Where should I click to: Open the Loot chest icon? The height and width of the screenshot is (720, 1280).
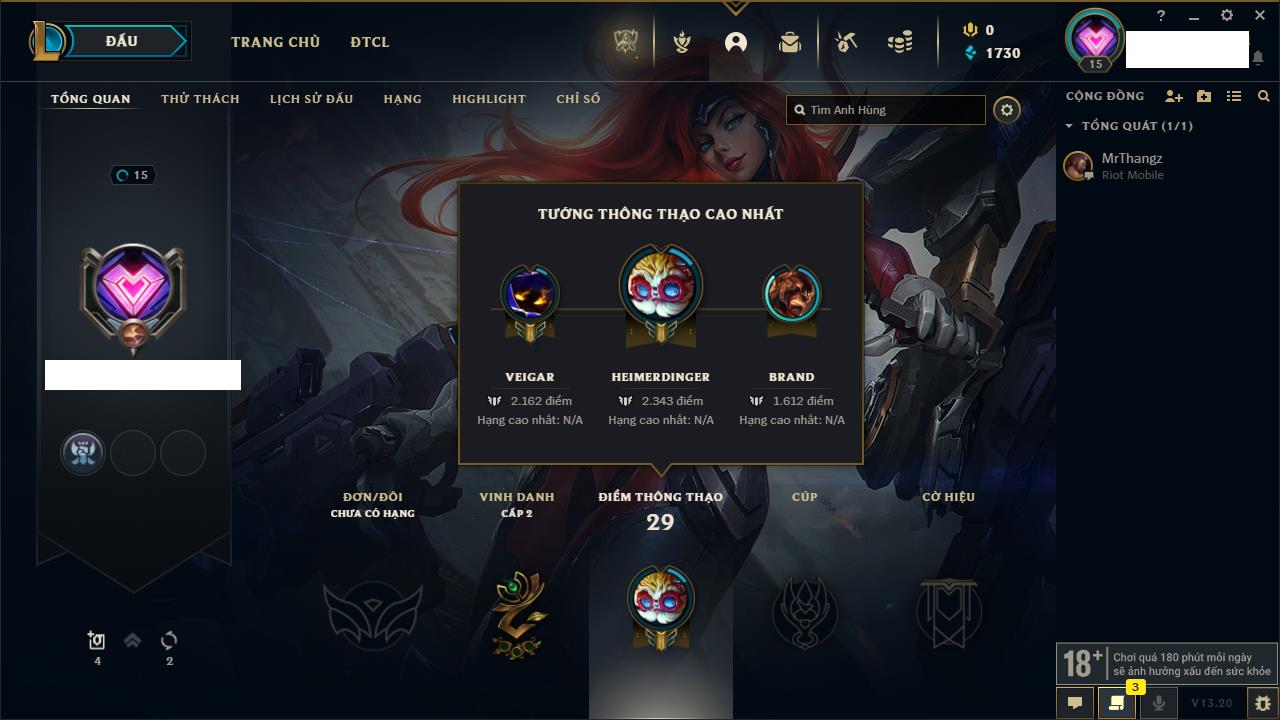[x=846, y=42]
